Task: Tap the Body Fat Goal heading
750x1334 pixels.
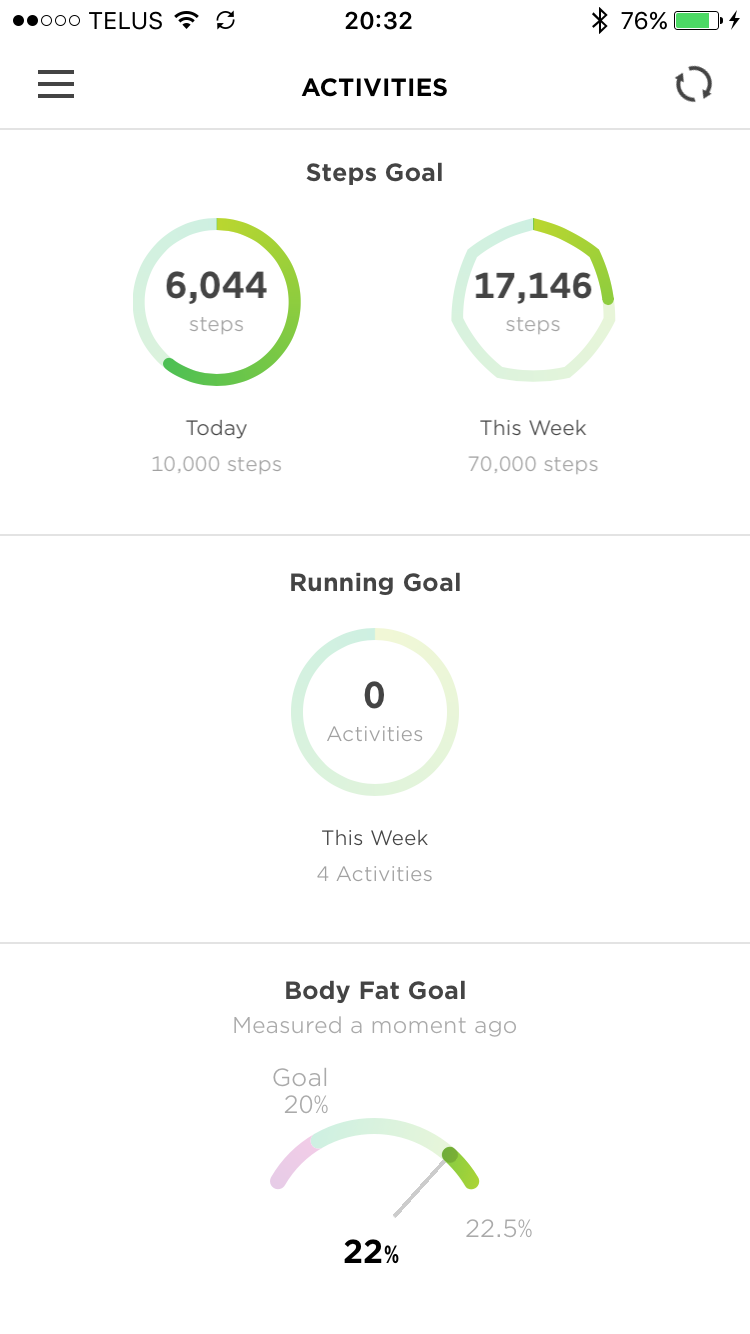Action: tap(375, 991)
